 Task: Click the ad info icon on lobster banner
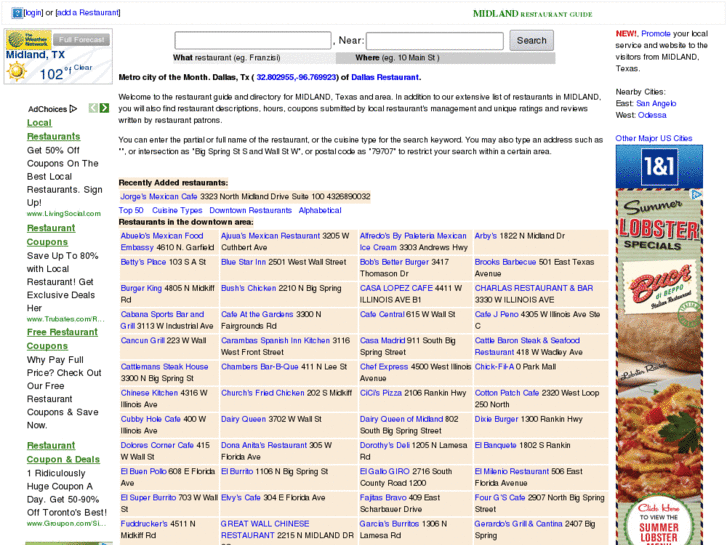coord(696,194)
